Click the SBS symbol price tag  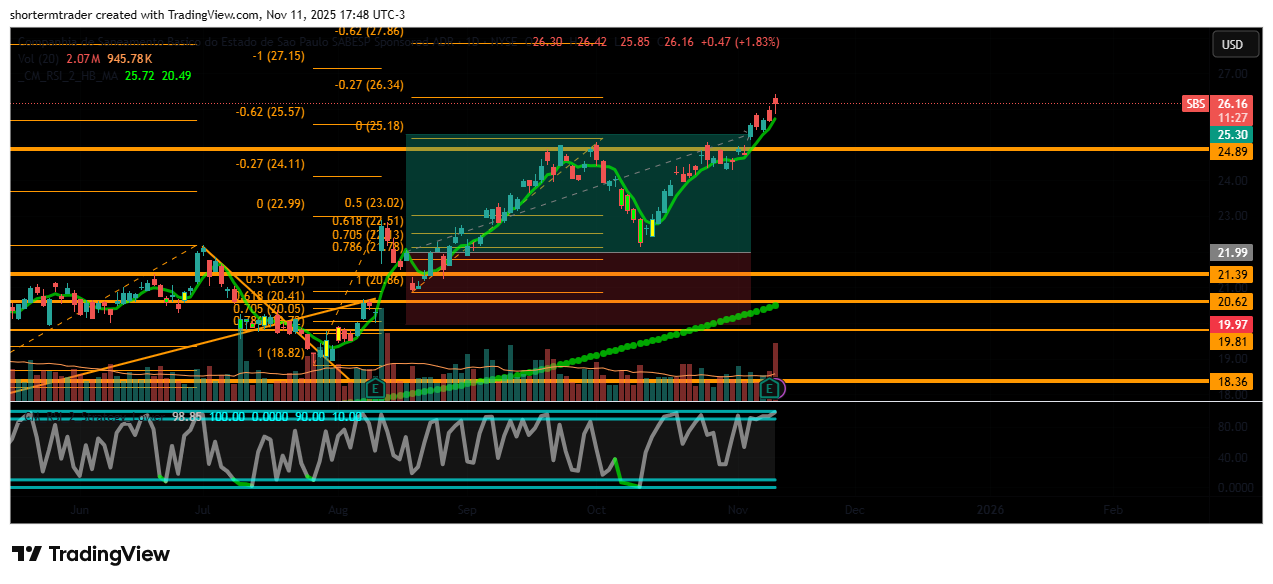(x=1195, y=104)
